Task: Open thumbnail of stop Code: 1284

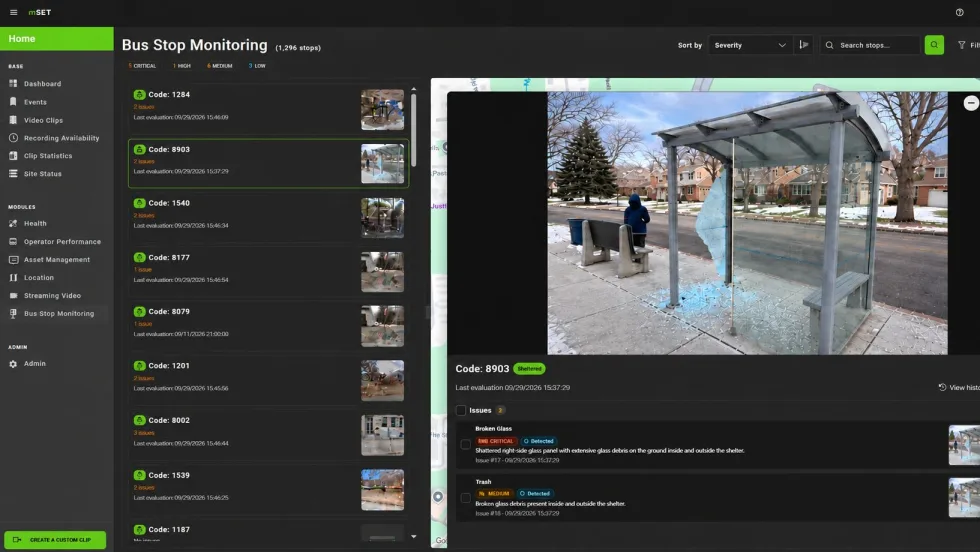Action: 382,109
